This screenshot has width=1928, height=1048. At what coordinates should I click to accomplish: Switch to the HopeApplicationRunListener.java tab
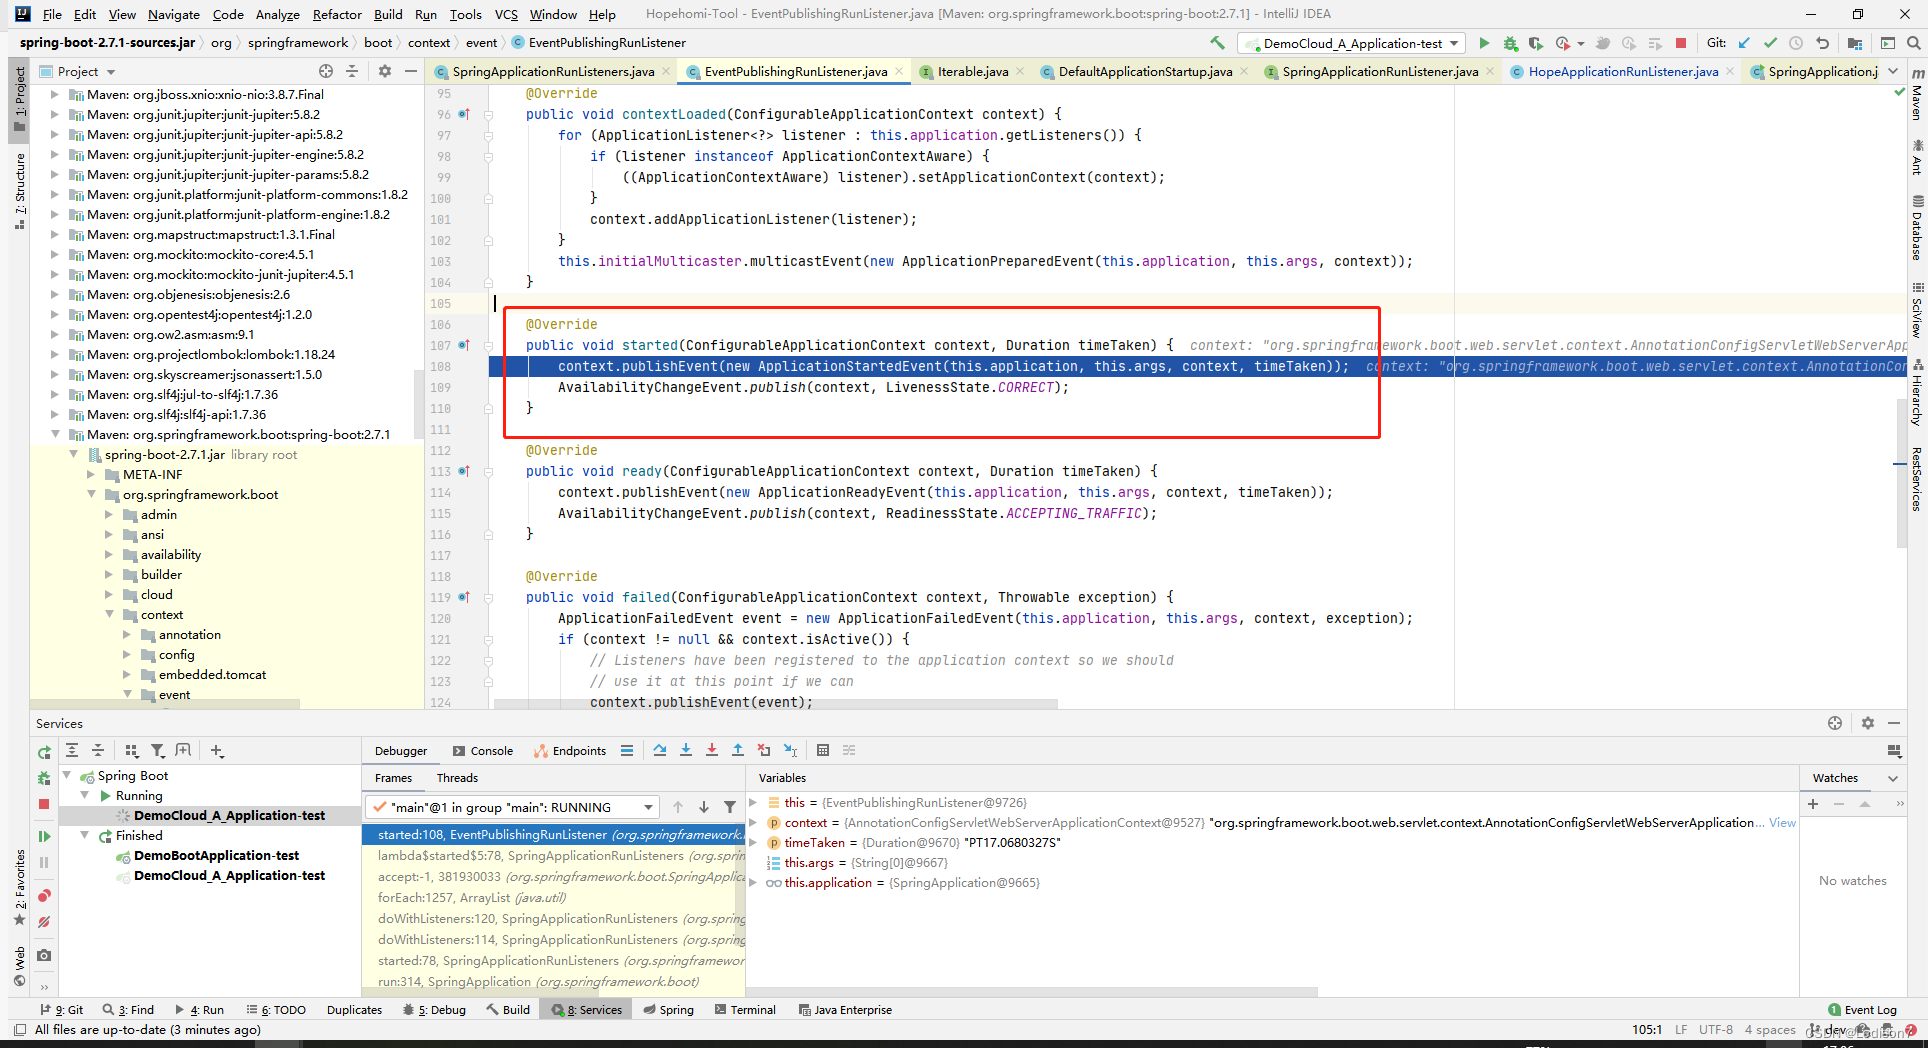pos(1623,71)
